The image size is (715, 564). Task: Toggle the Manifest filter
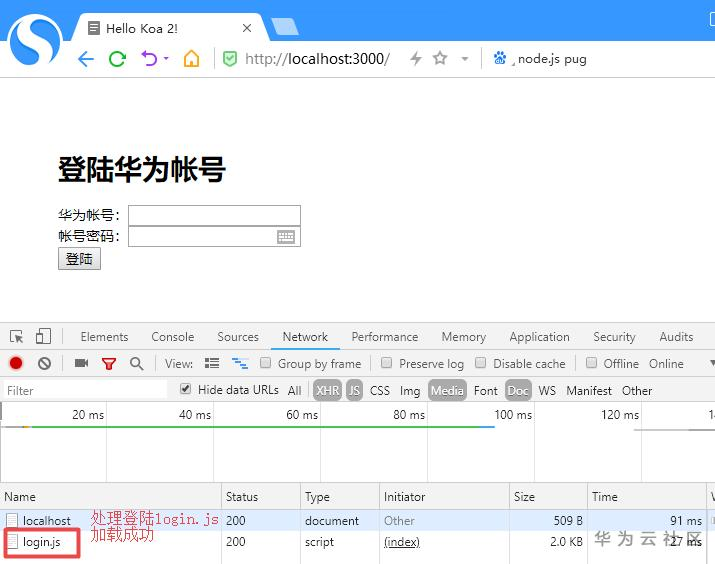[x=589, y=390]
